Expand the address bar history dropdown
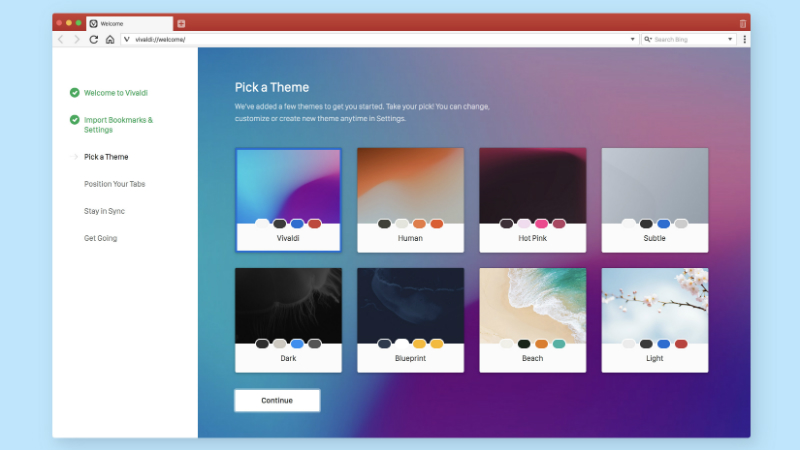Viewport: 800px width, 450px height. tap(632, 39)
